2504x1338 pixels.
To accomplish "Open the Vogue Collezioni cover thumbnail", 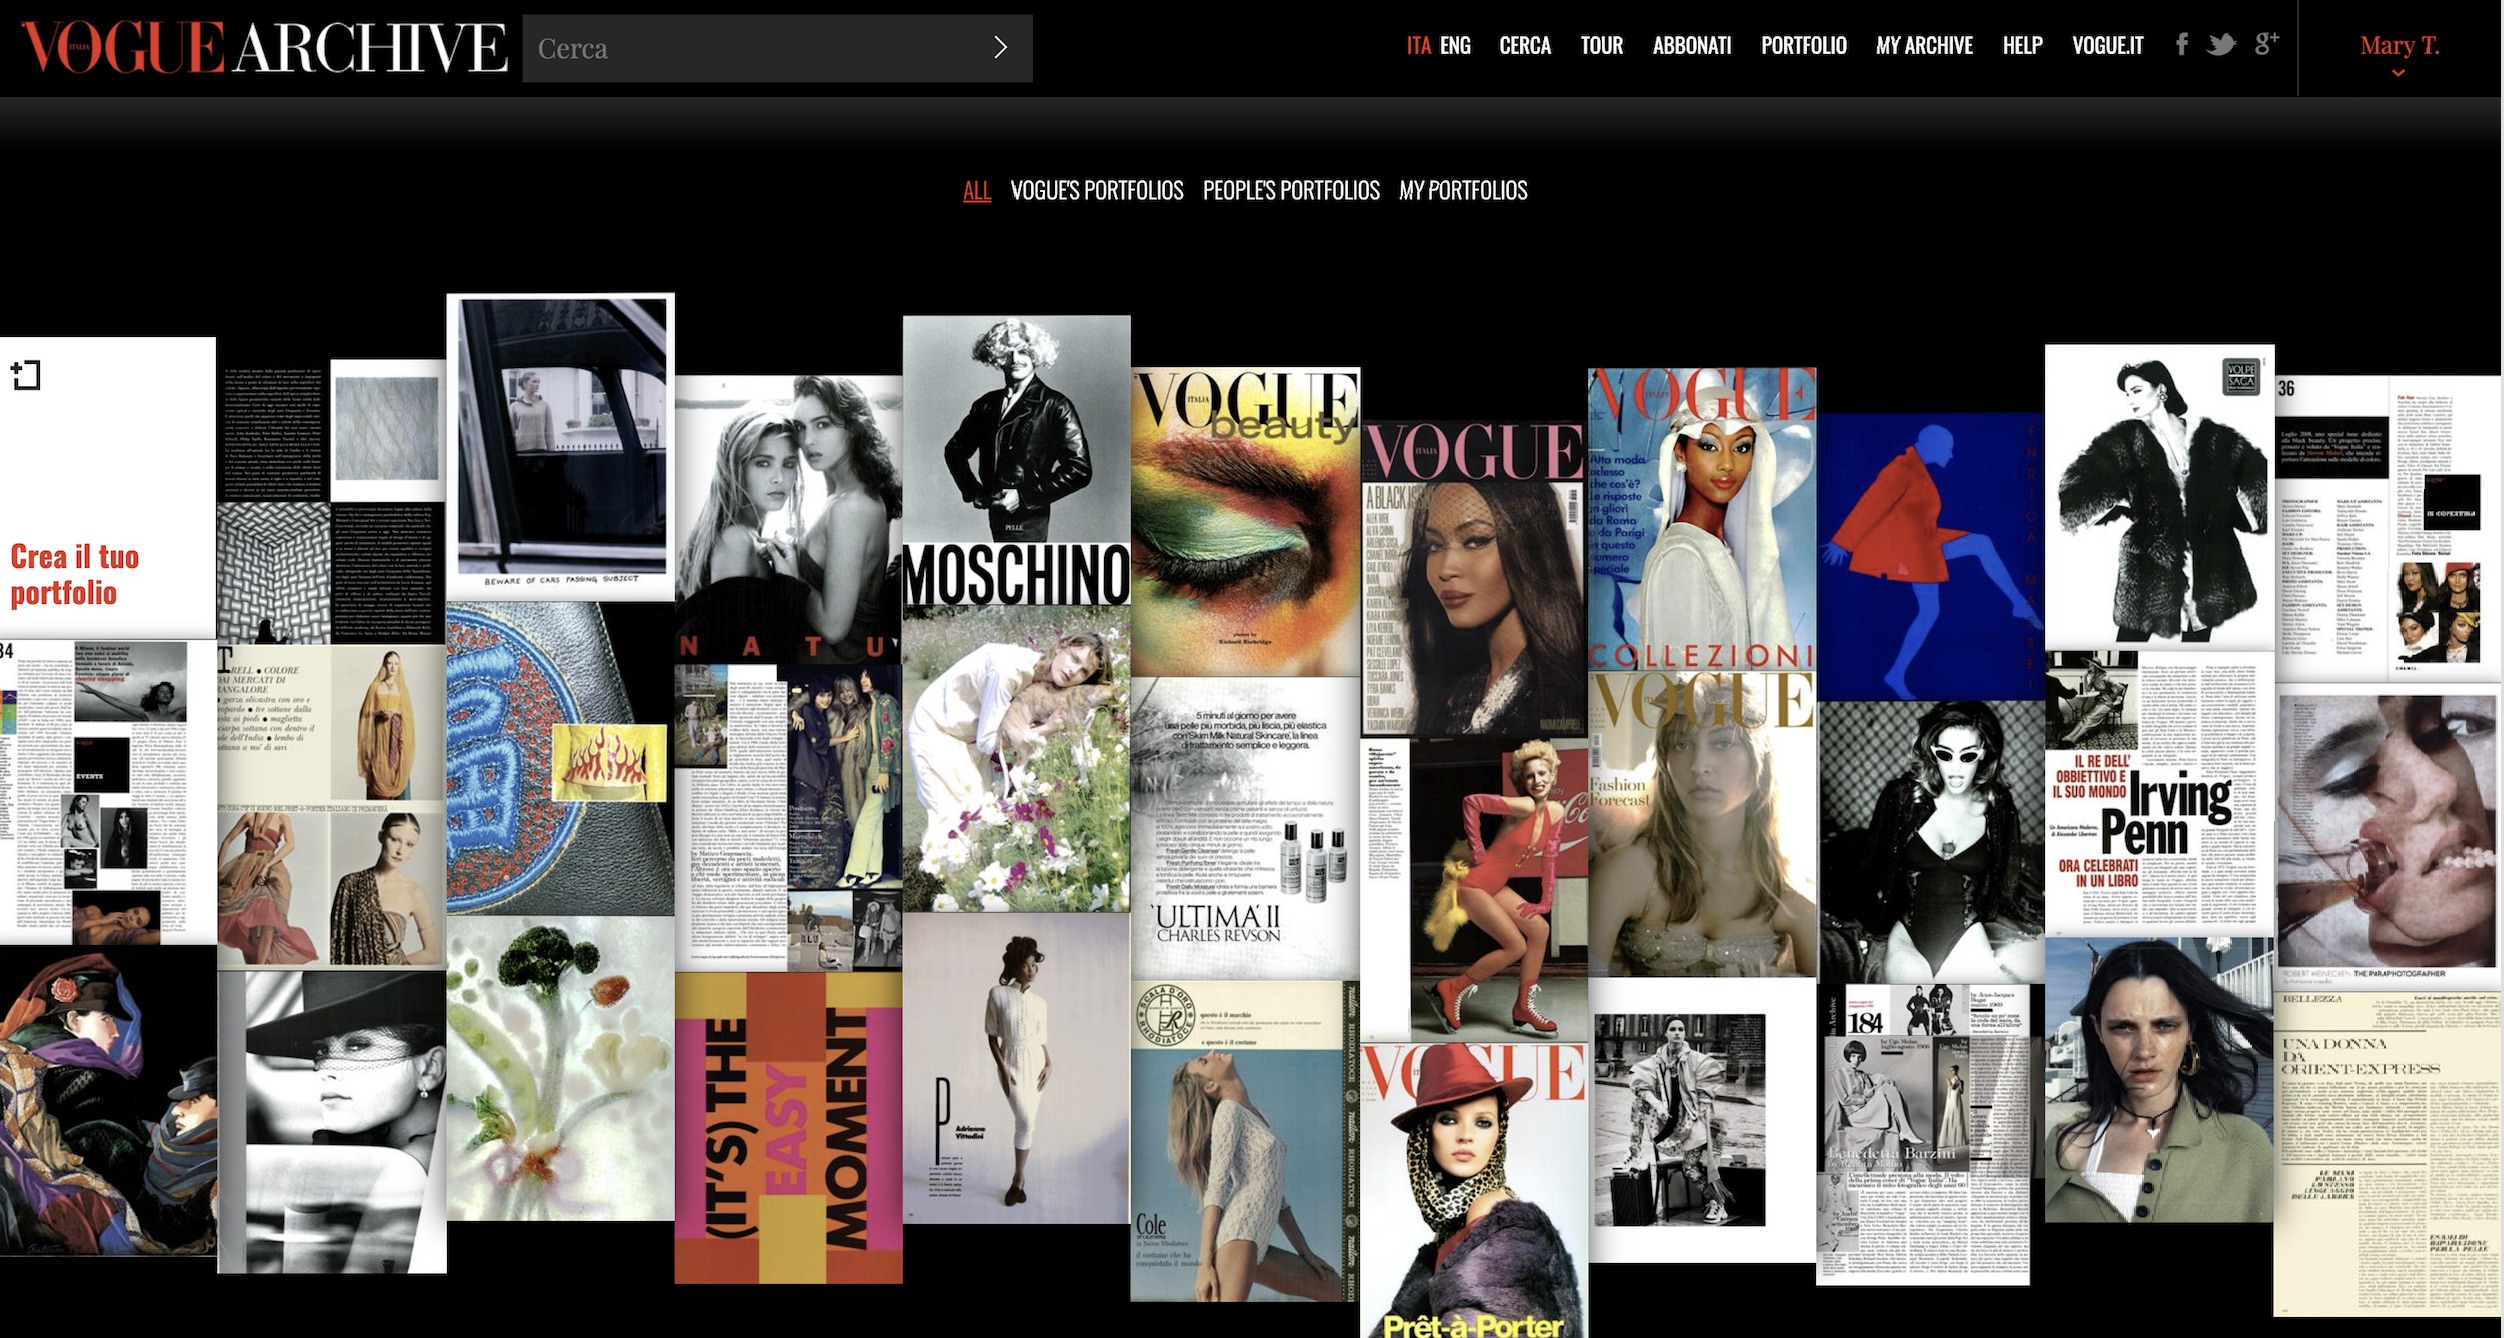I will pos(1702,519).
